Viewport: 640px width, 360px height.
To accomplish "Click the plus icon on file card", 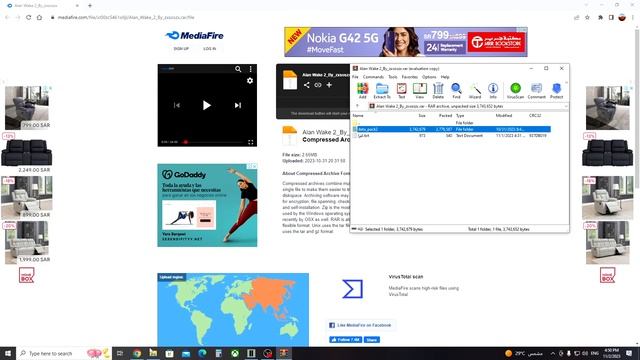I will 329,85.
